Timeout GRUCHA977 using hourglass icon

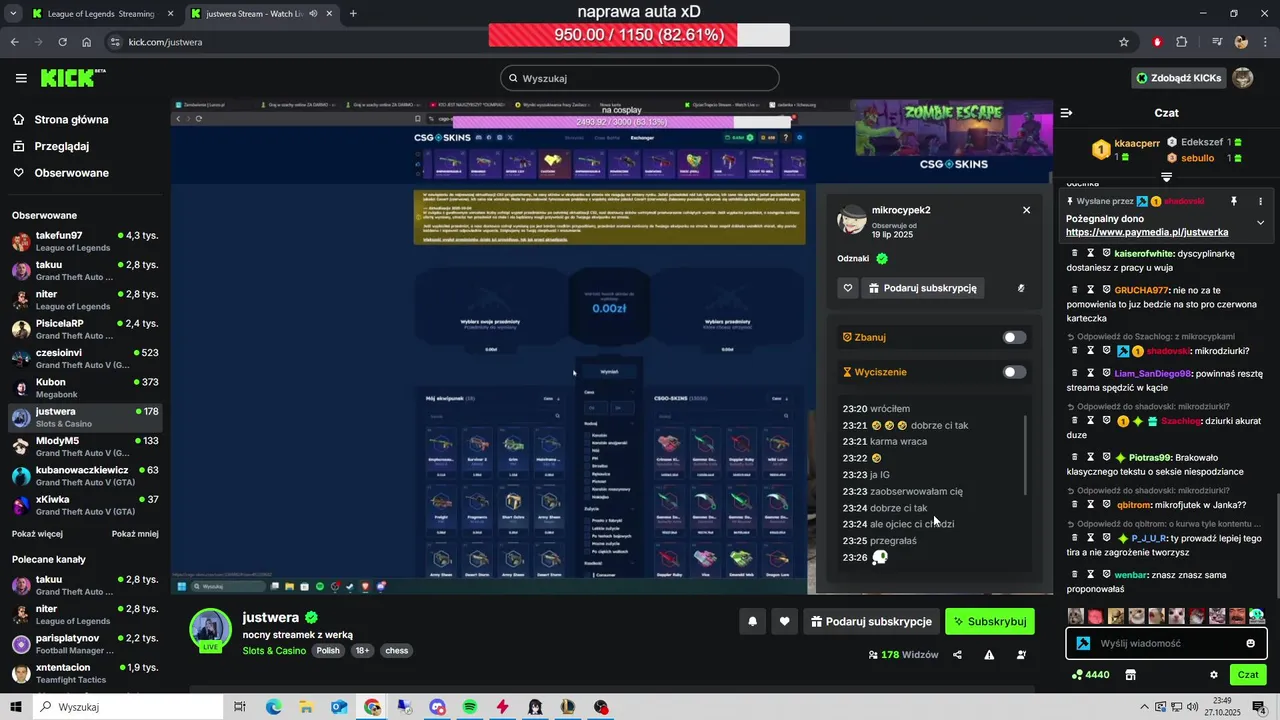tap(1091, 290)
